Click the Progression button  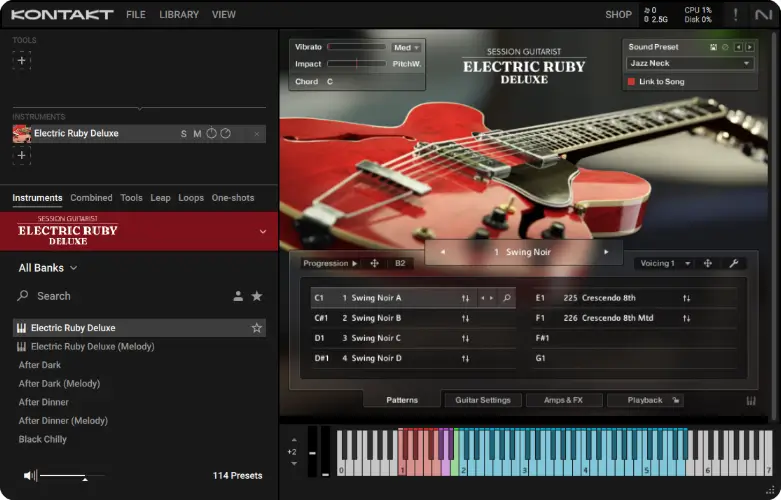coord(329,263)
